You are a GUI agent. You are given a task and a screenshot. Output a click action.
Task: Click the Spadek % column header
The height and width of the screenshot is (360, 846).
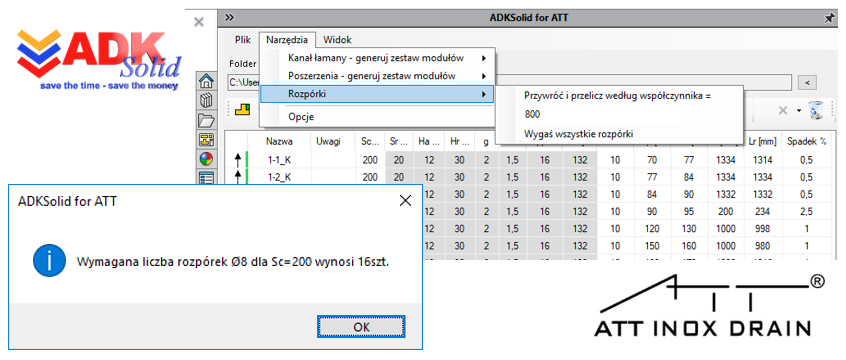(807, 141)
